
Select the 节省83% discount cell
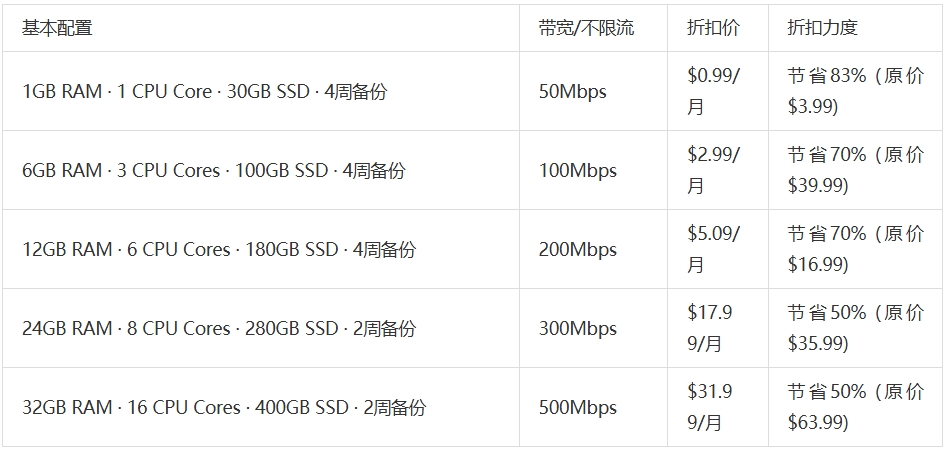pyautogui.click(x=855, y=91)
